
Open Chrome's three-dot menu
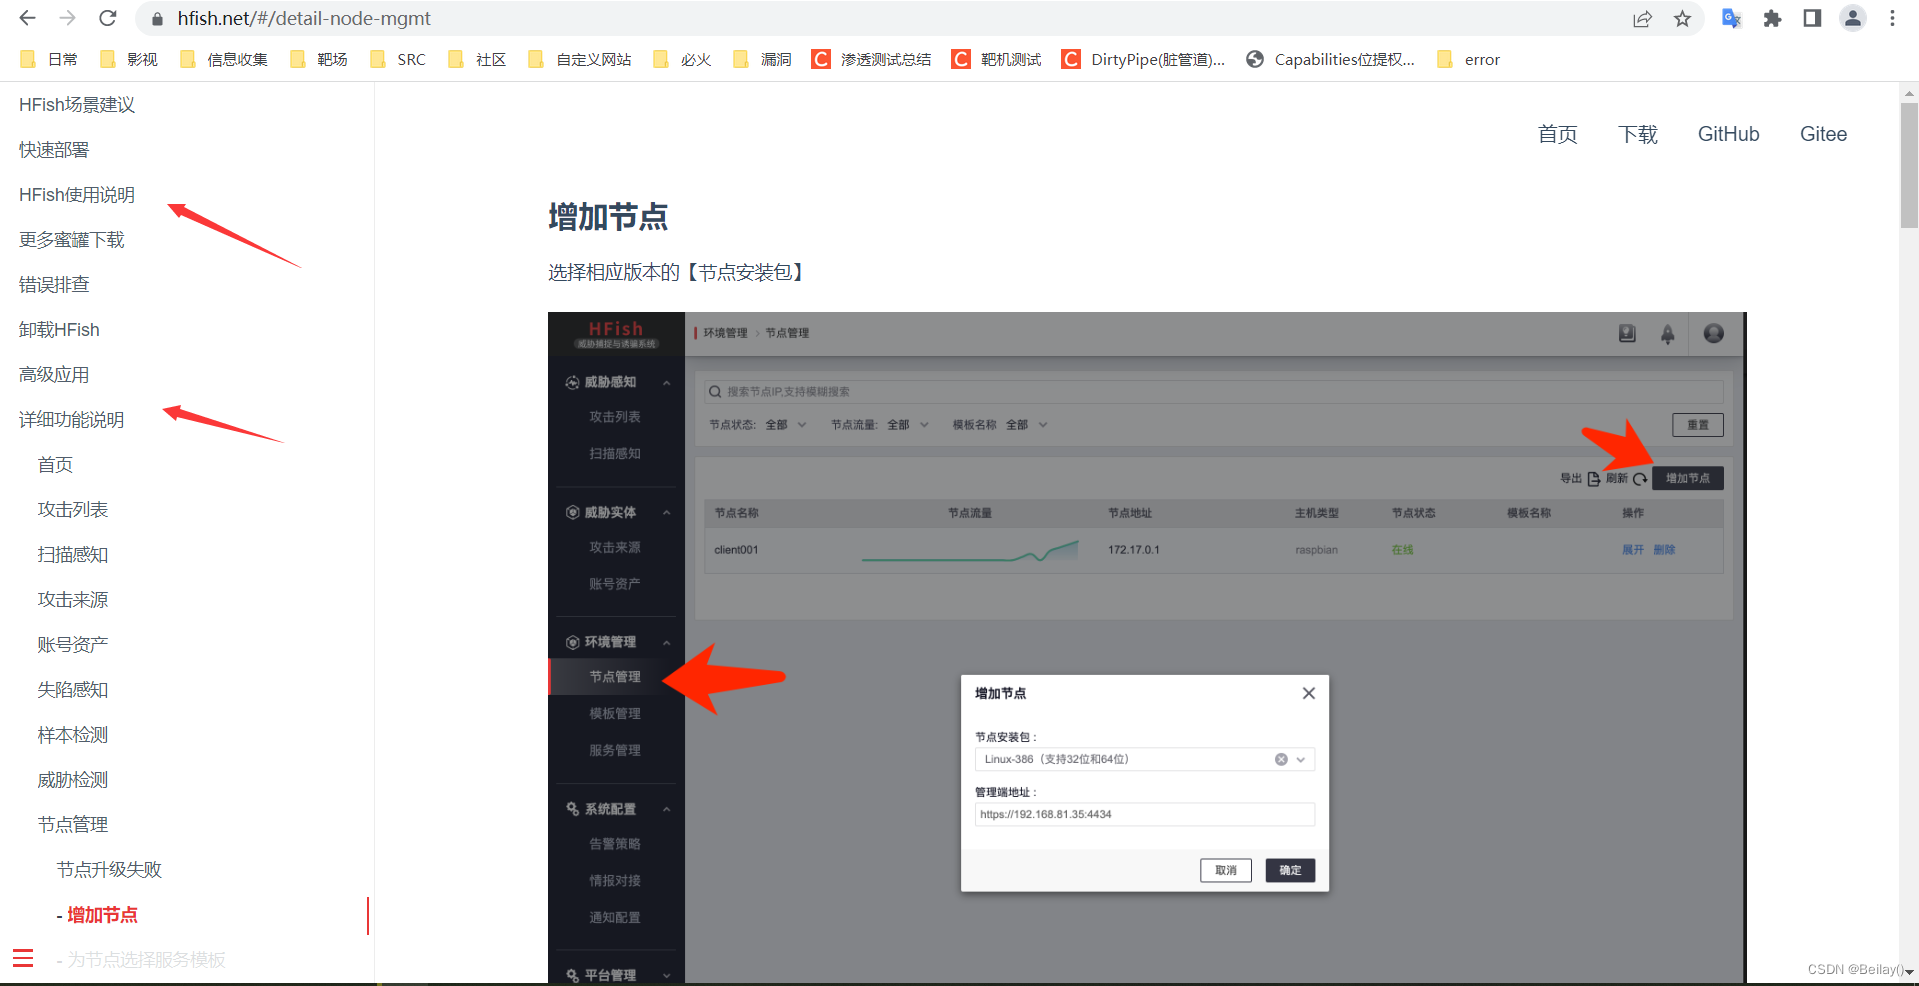click(1892, 19)
